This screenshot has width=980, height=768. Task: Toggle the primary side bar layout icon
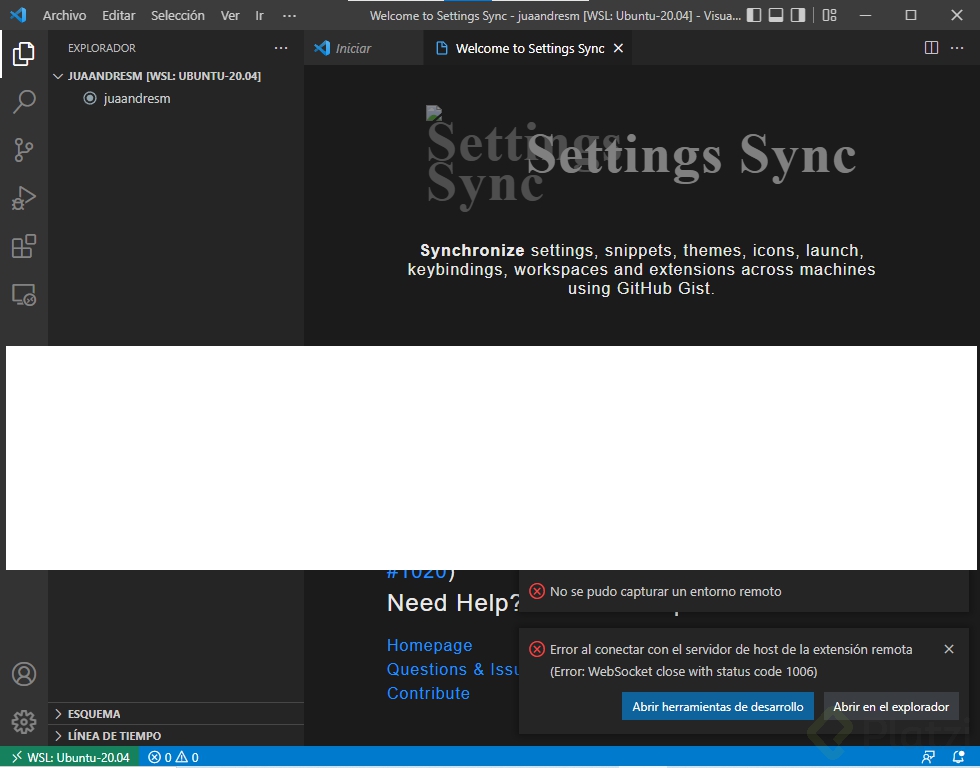coord(754,15)
